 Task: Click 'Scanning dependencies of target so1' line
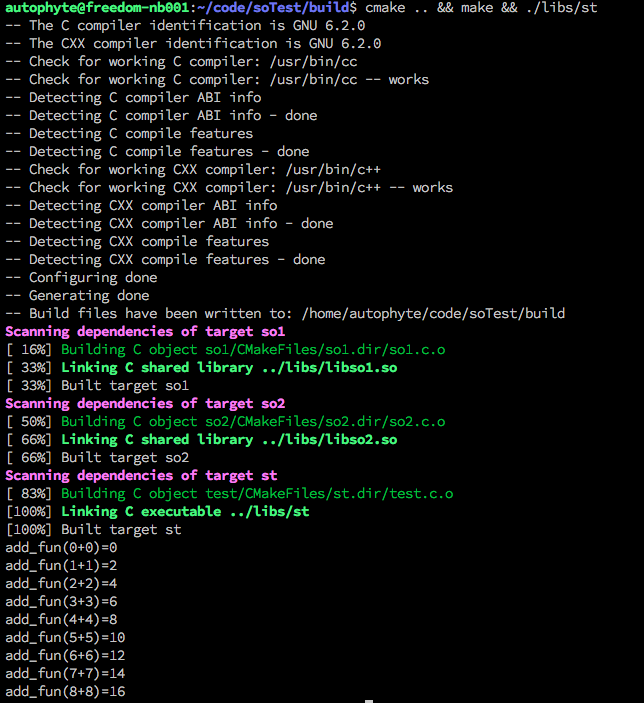coord(145,332)
